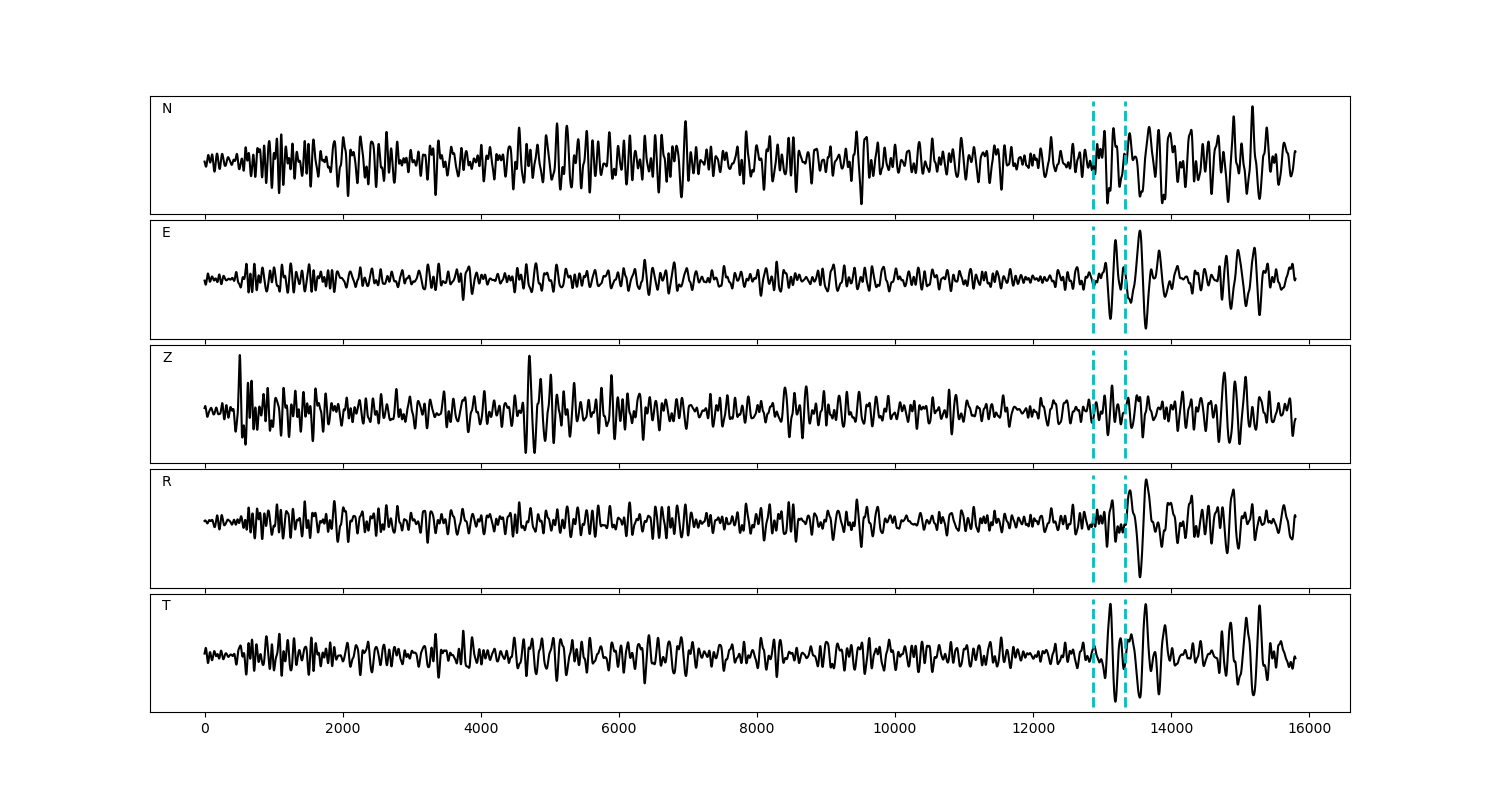
Task: Select the 10000 x-axis tick label
Action: click(895, 730)
